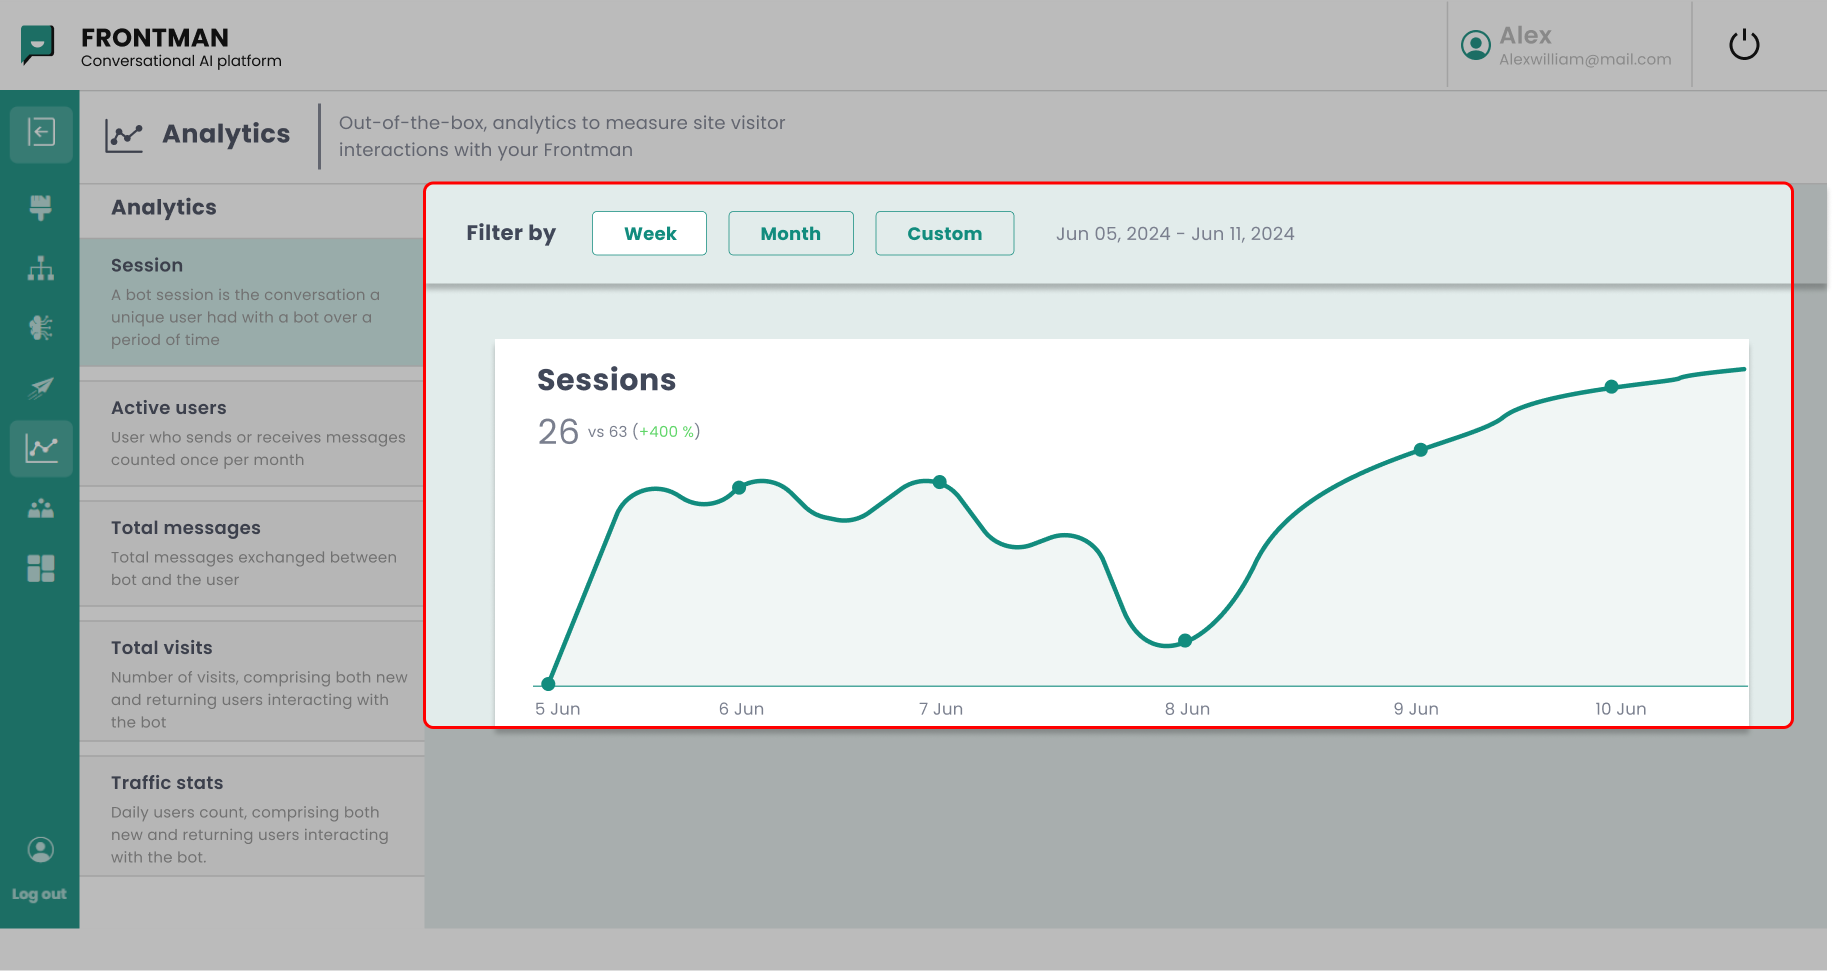Select the analytics chart sidebar icon

click(41, 448)
